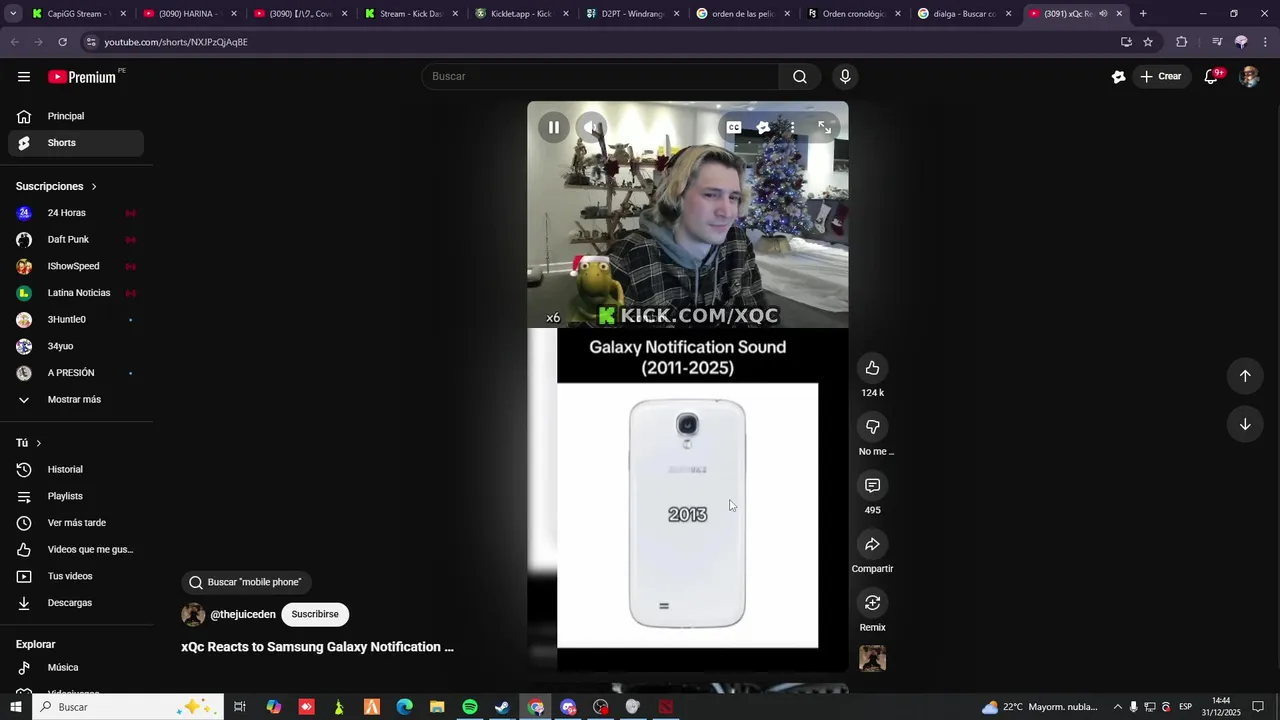Mute the Short's volume
This screenshot has width=1280, height=720.
pyautogui.click(x=592, y=128)
